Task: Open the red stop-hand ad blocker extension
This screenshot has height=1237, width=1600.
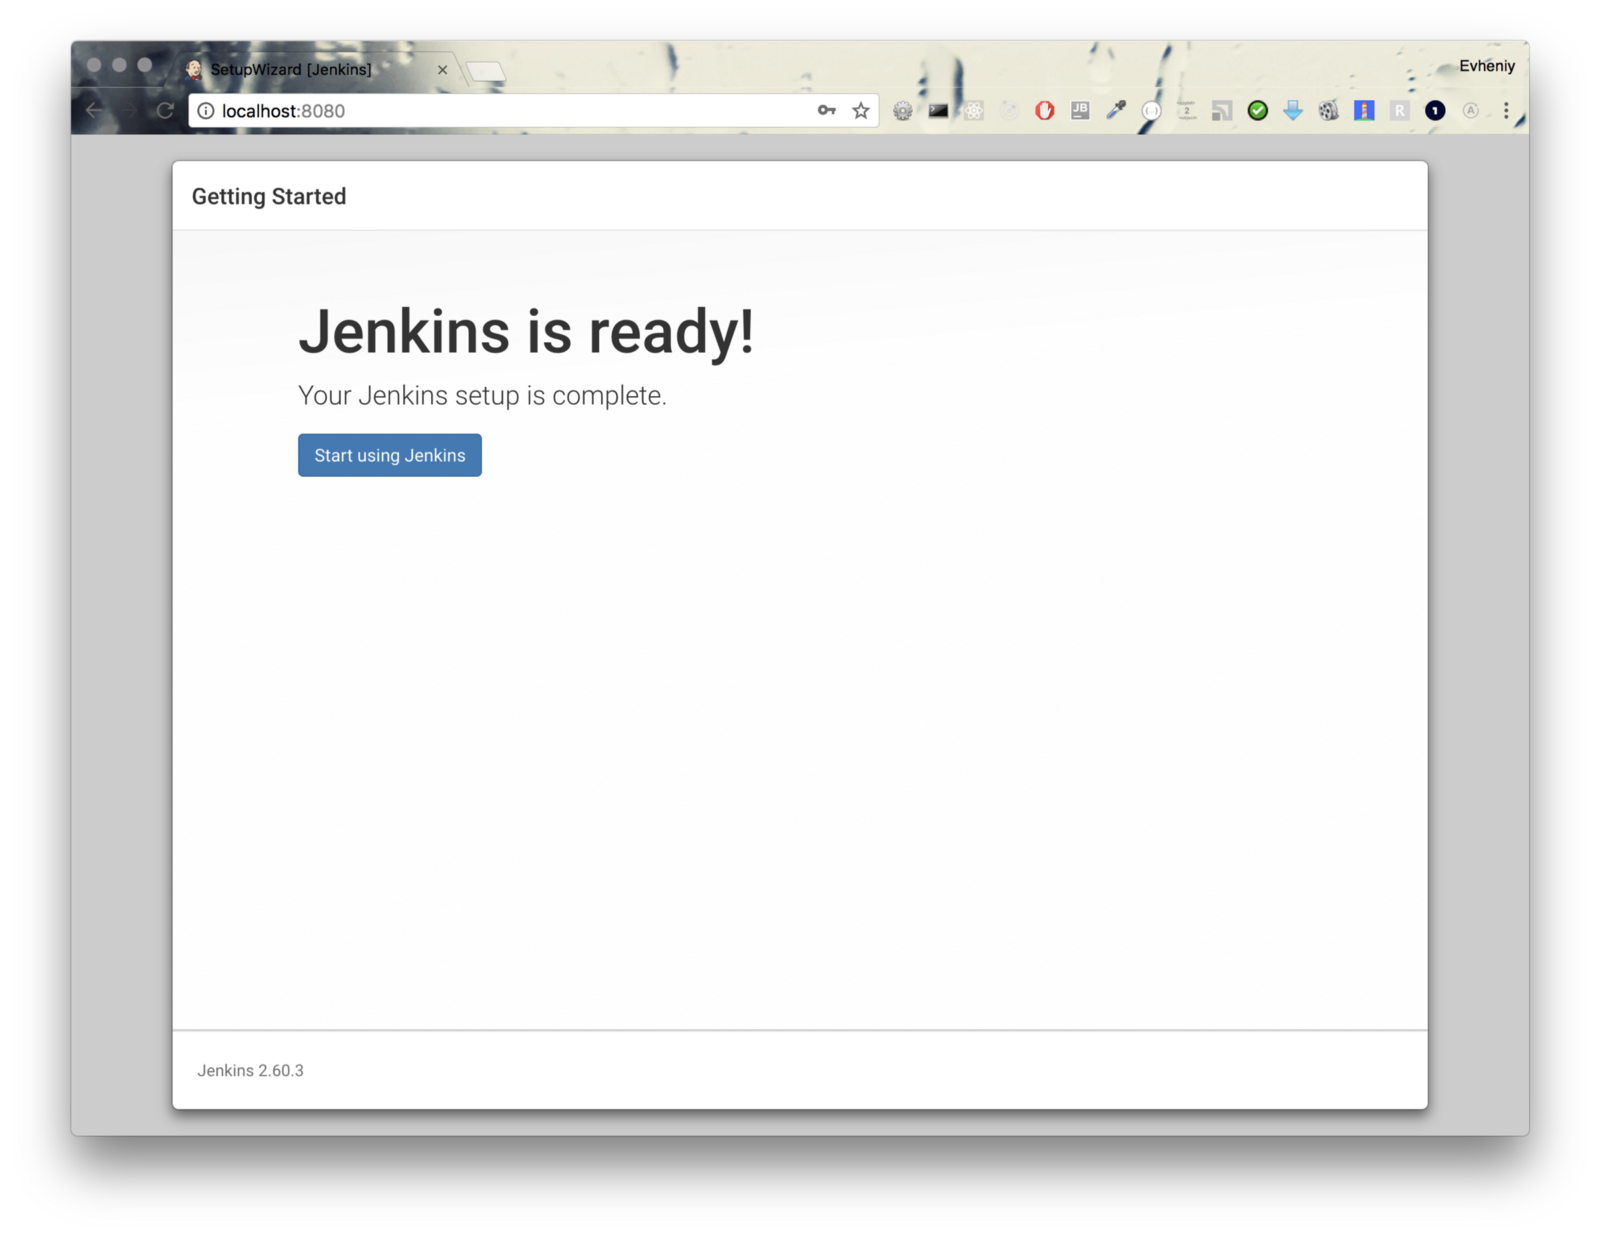Action: tap(1045, 111)
